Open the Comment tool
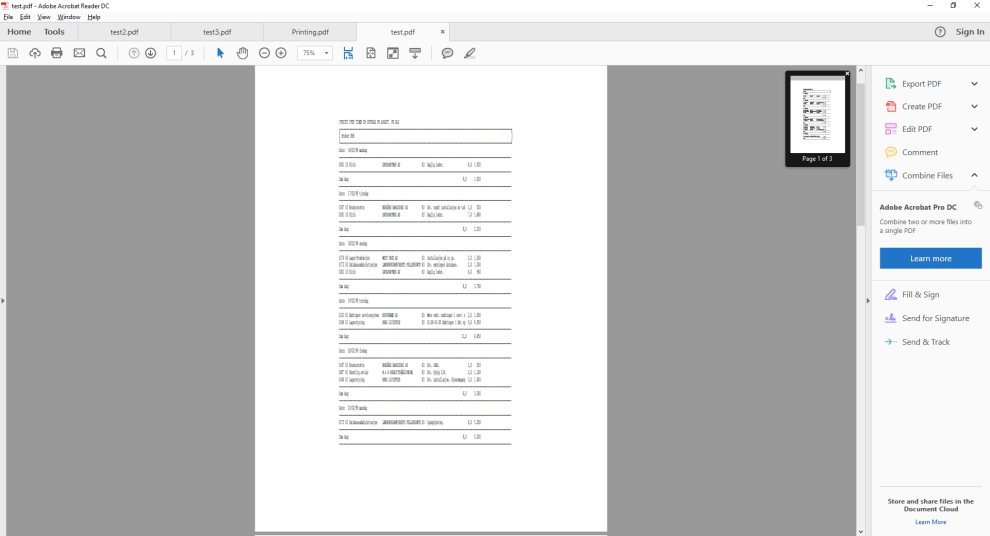The image size is (990, 536). tap(919, 152)
